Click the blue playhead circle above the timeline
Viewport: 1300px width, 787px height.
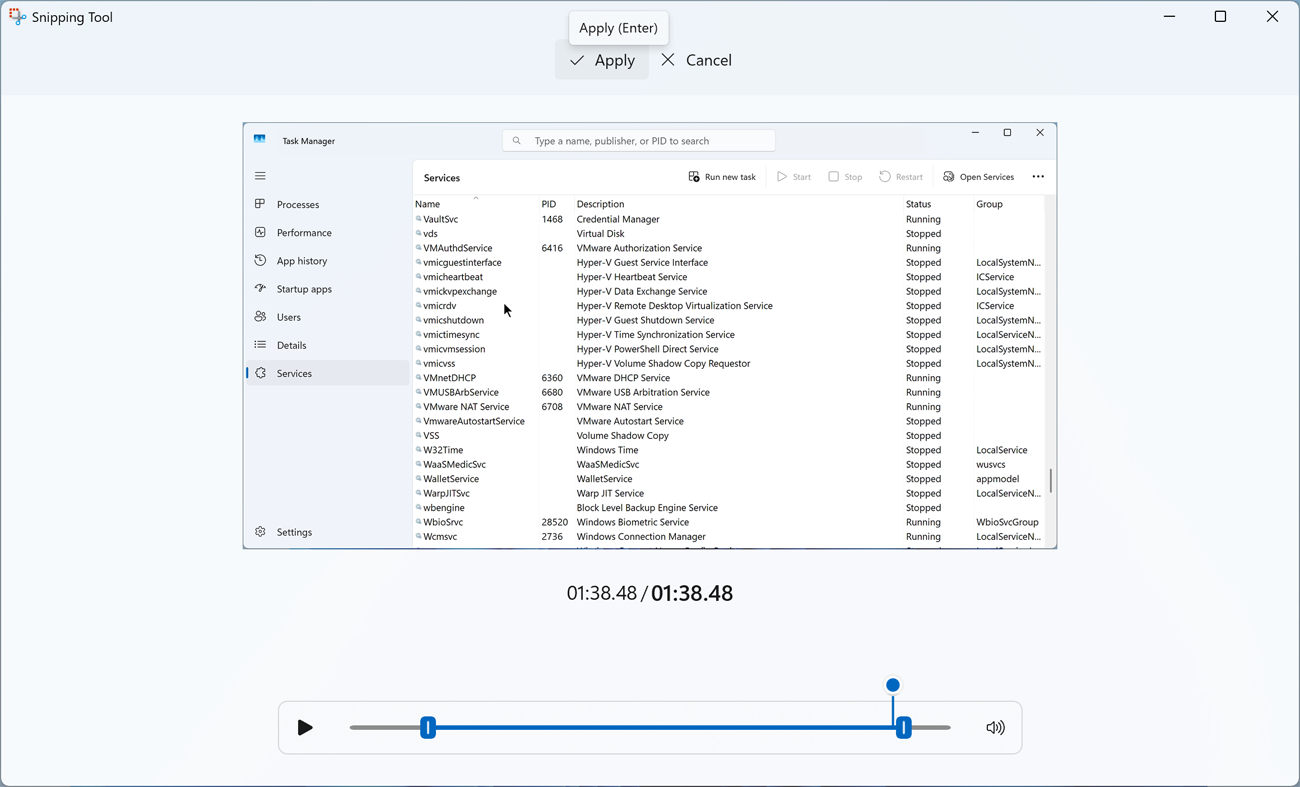pyautogui.click(x=893, y=685)
